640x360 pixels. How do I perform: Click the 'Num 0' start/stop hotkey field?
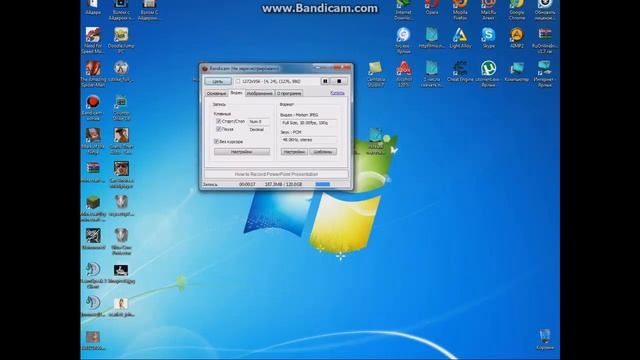coord(259,122)
